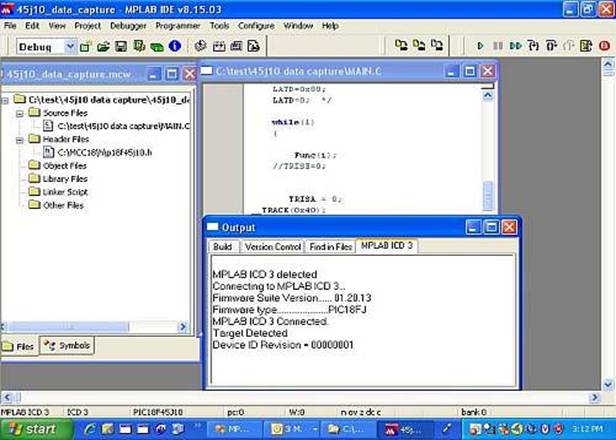
Task: Collapse the Header Files tree folder
Action: (20, 139)
